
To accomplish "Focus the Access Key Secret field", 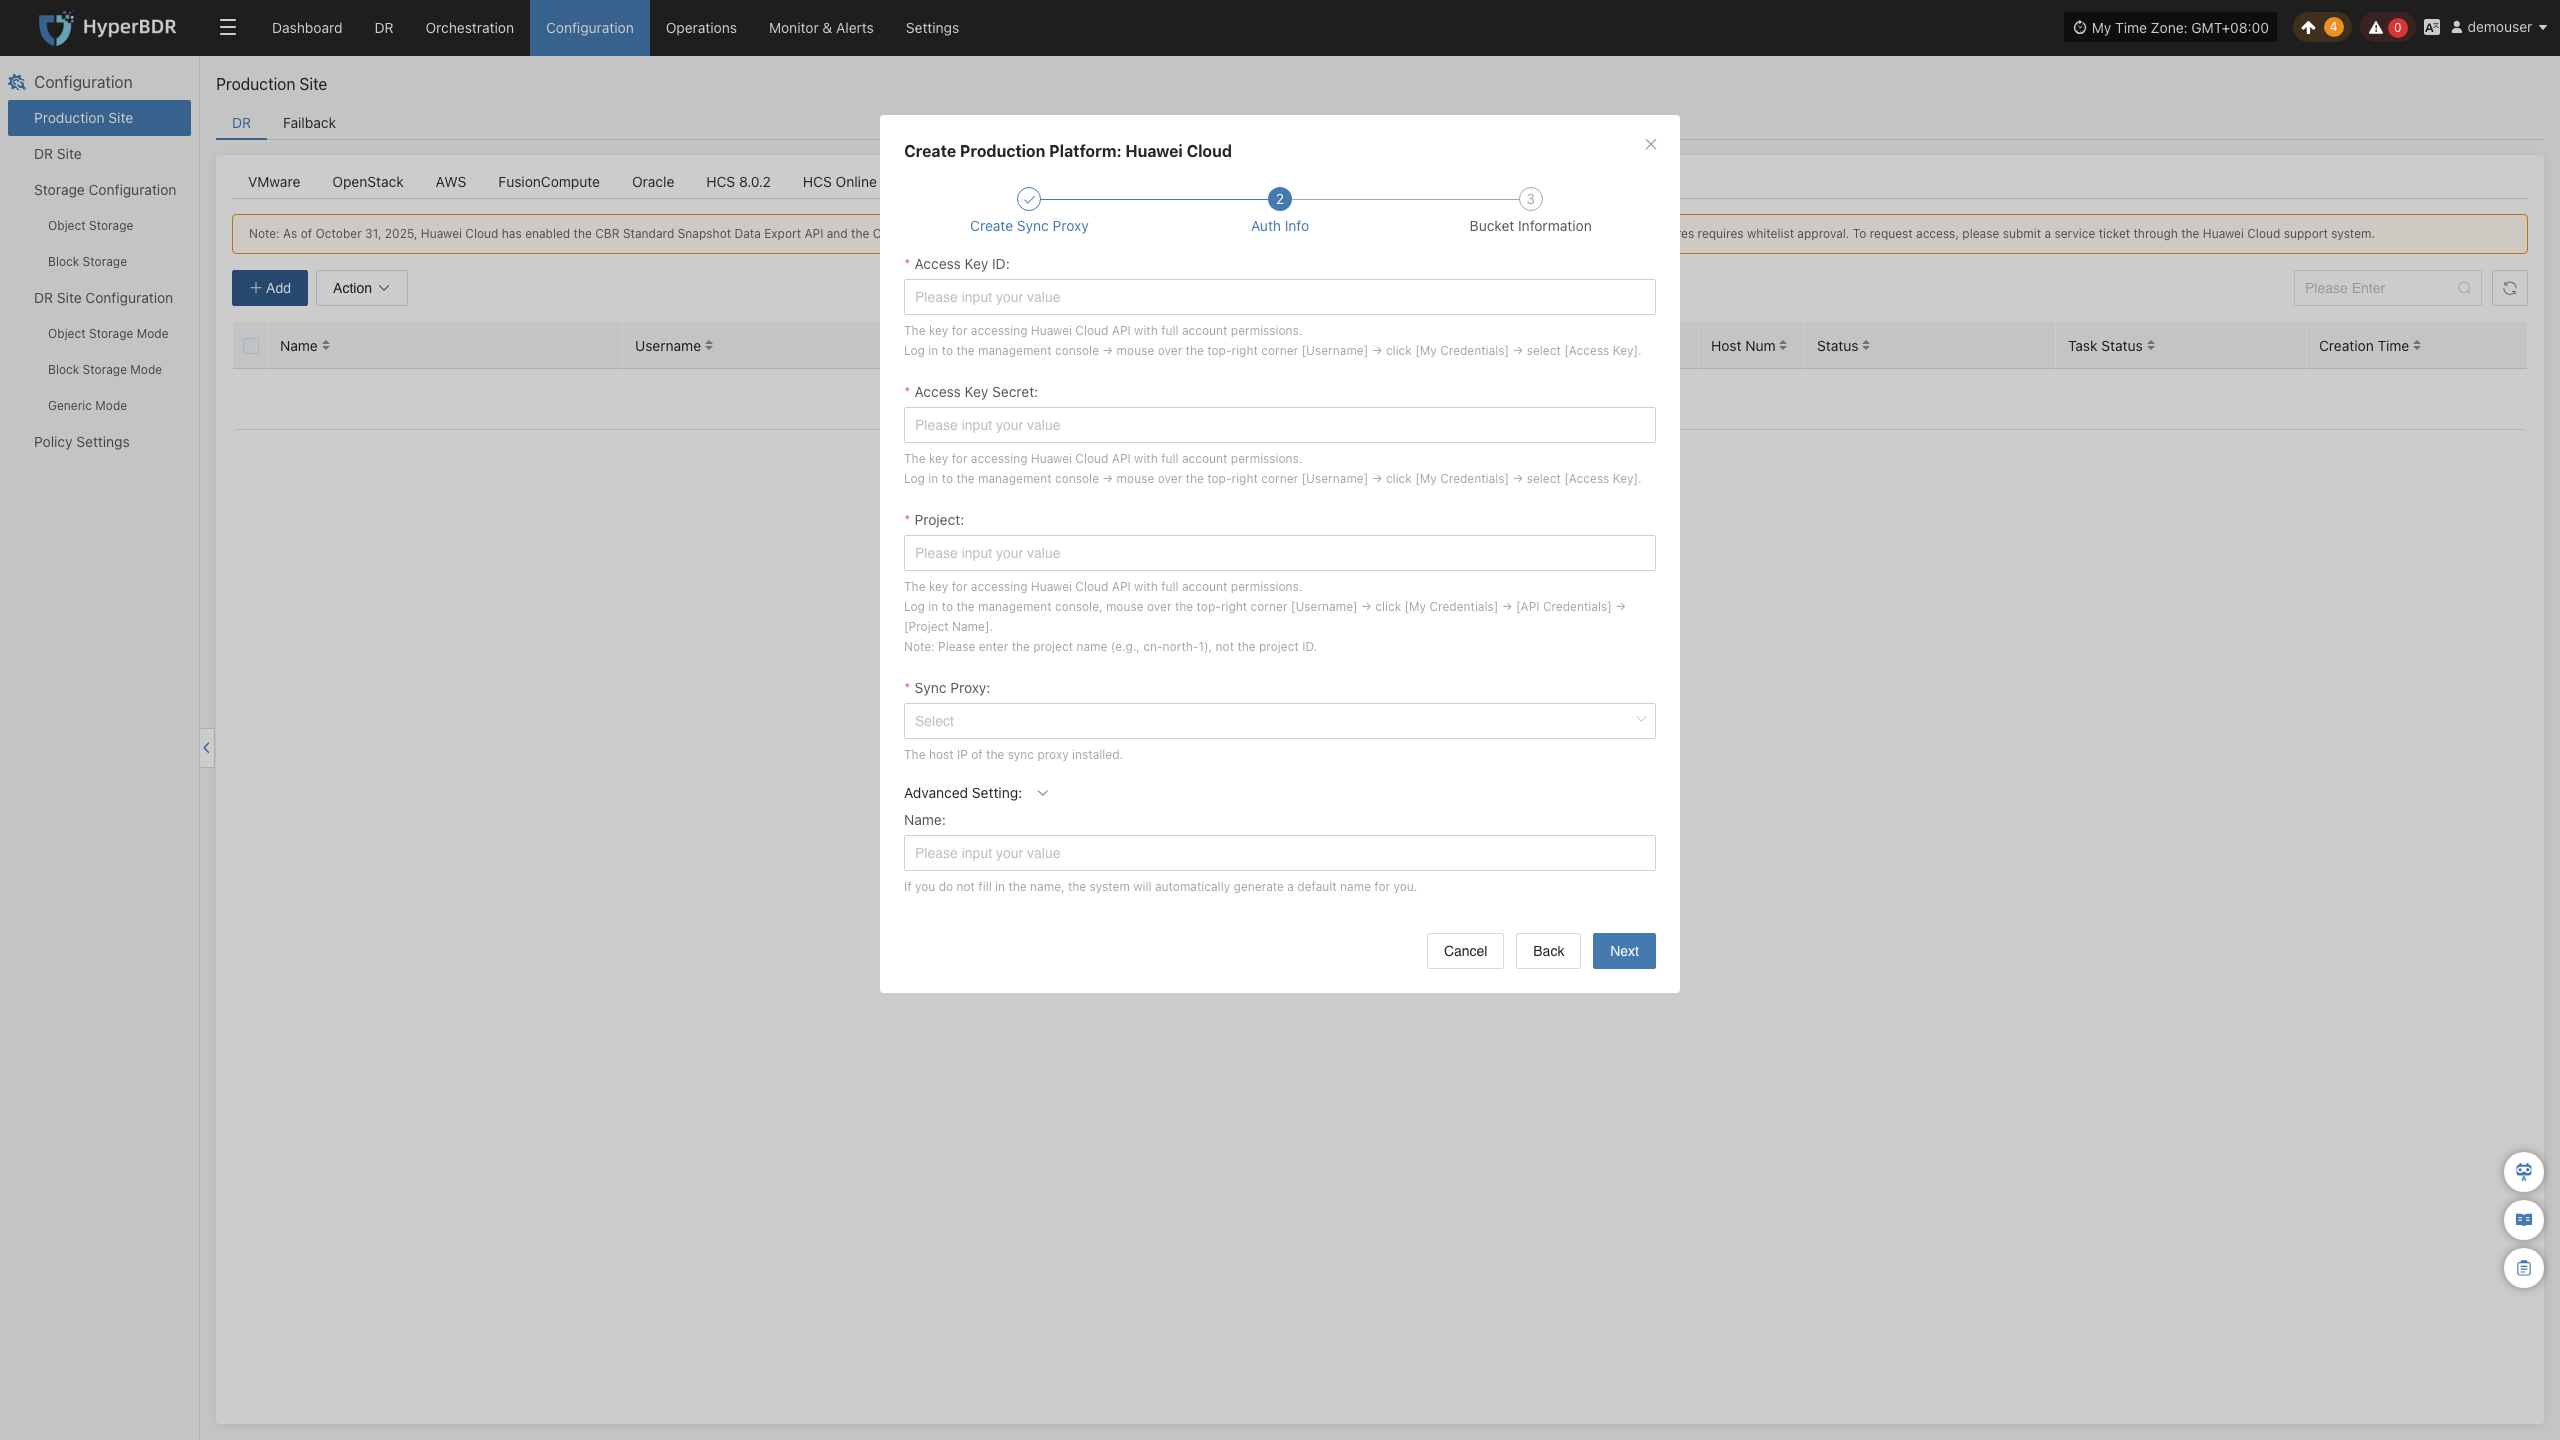I will point(1280,425).
